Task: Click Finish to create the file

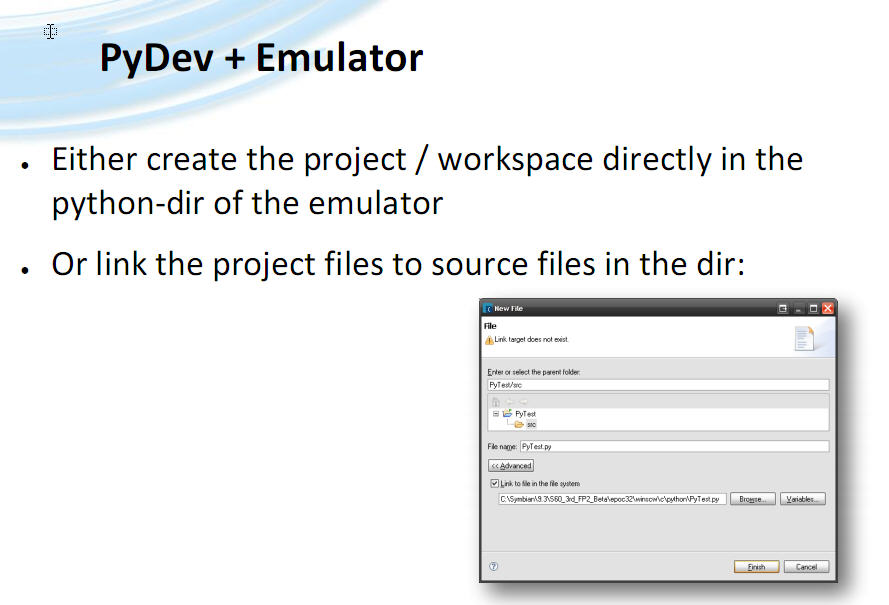Action: 756,566
